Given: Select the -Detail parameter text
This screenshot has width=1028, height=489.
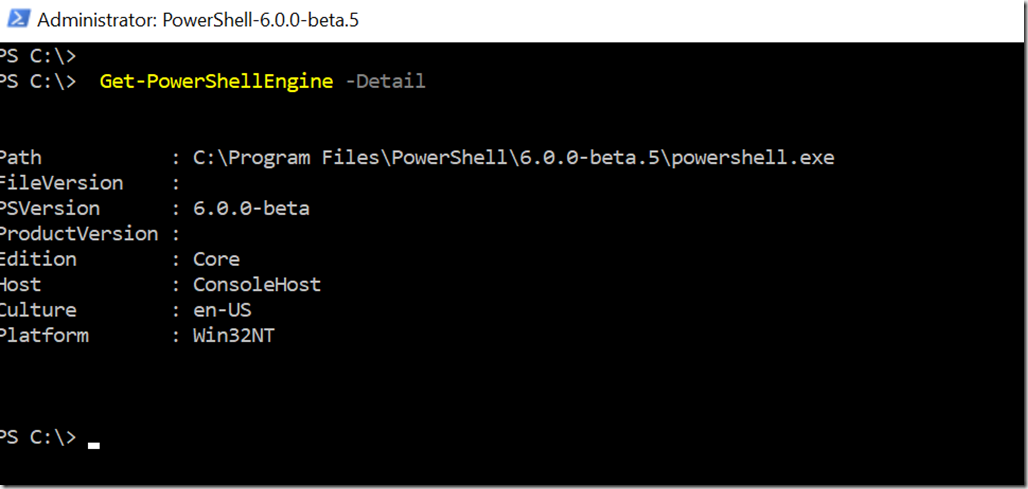Looking at the screenshot, I should point(385,82).
